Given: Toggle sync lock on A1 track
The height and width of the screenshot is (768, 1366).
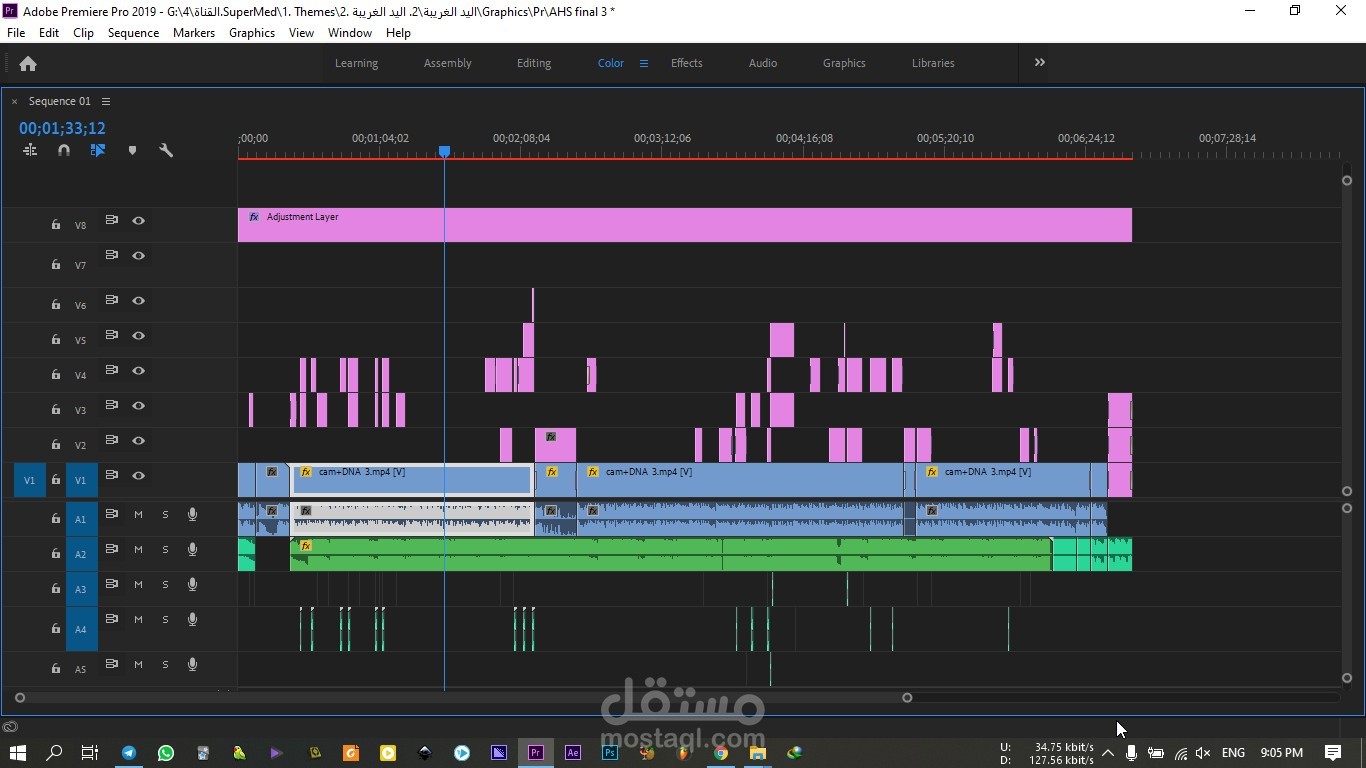Looking at the screenshot, I should click(x=112, y=515).
